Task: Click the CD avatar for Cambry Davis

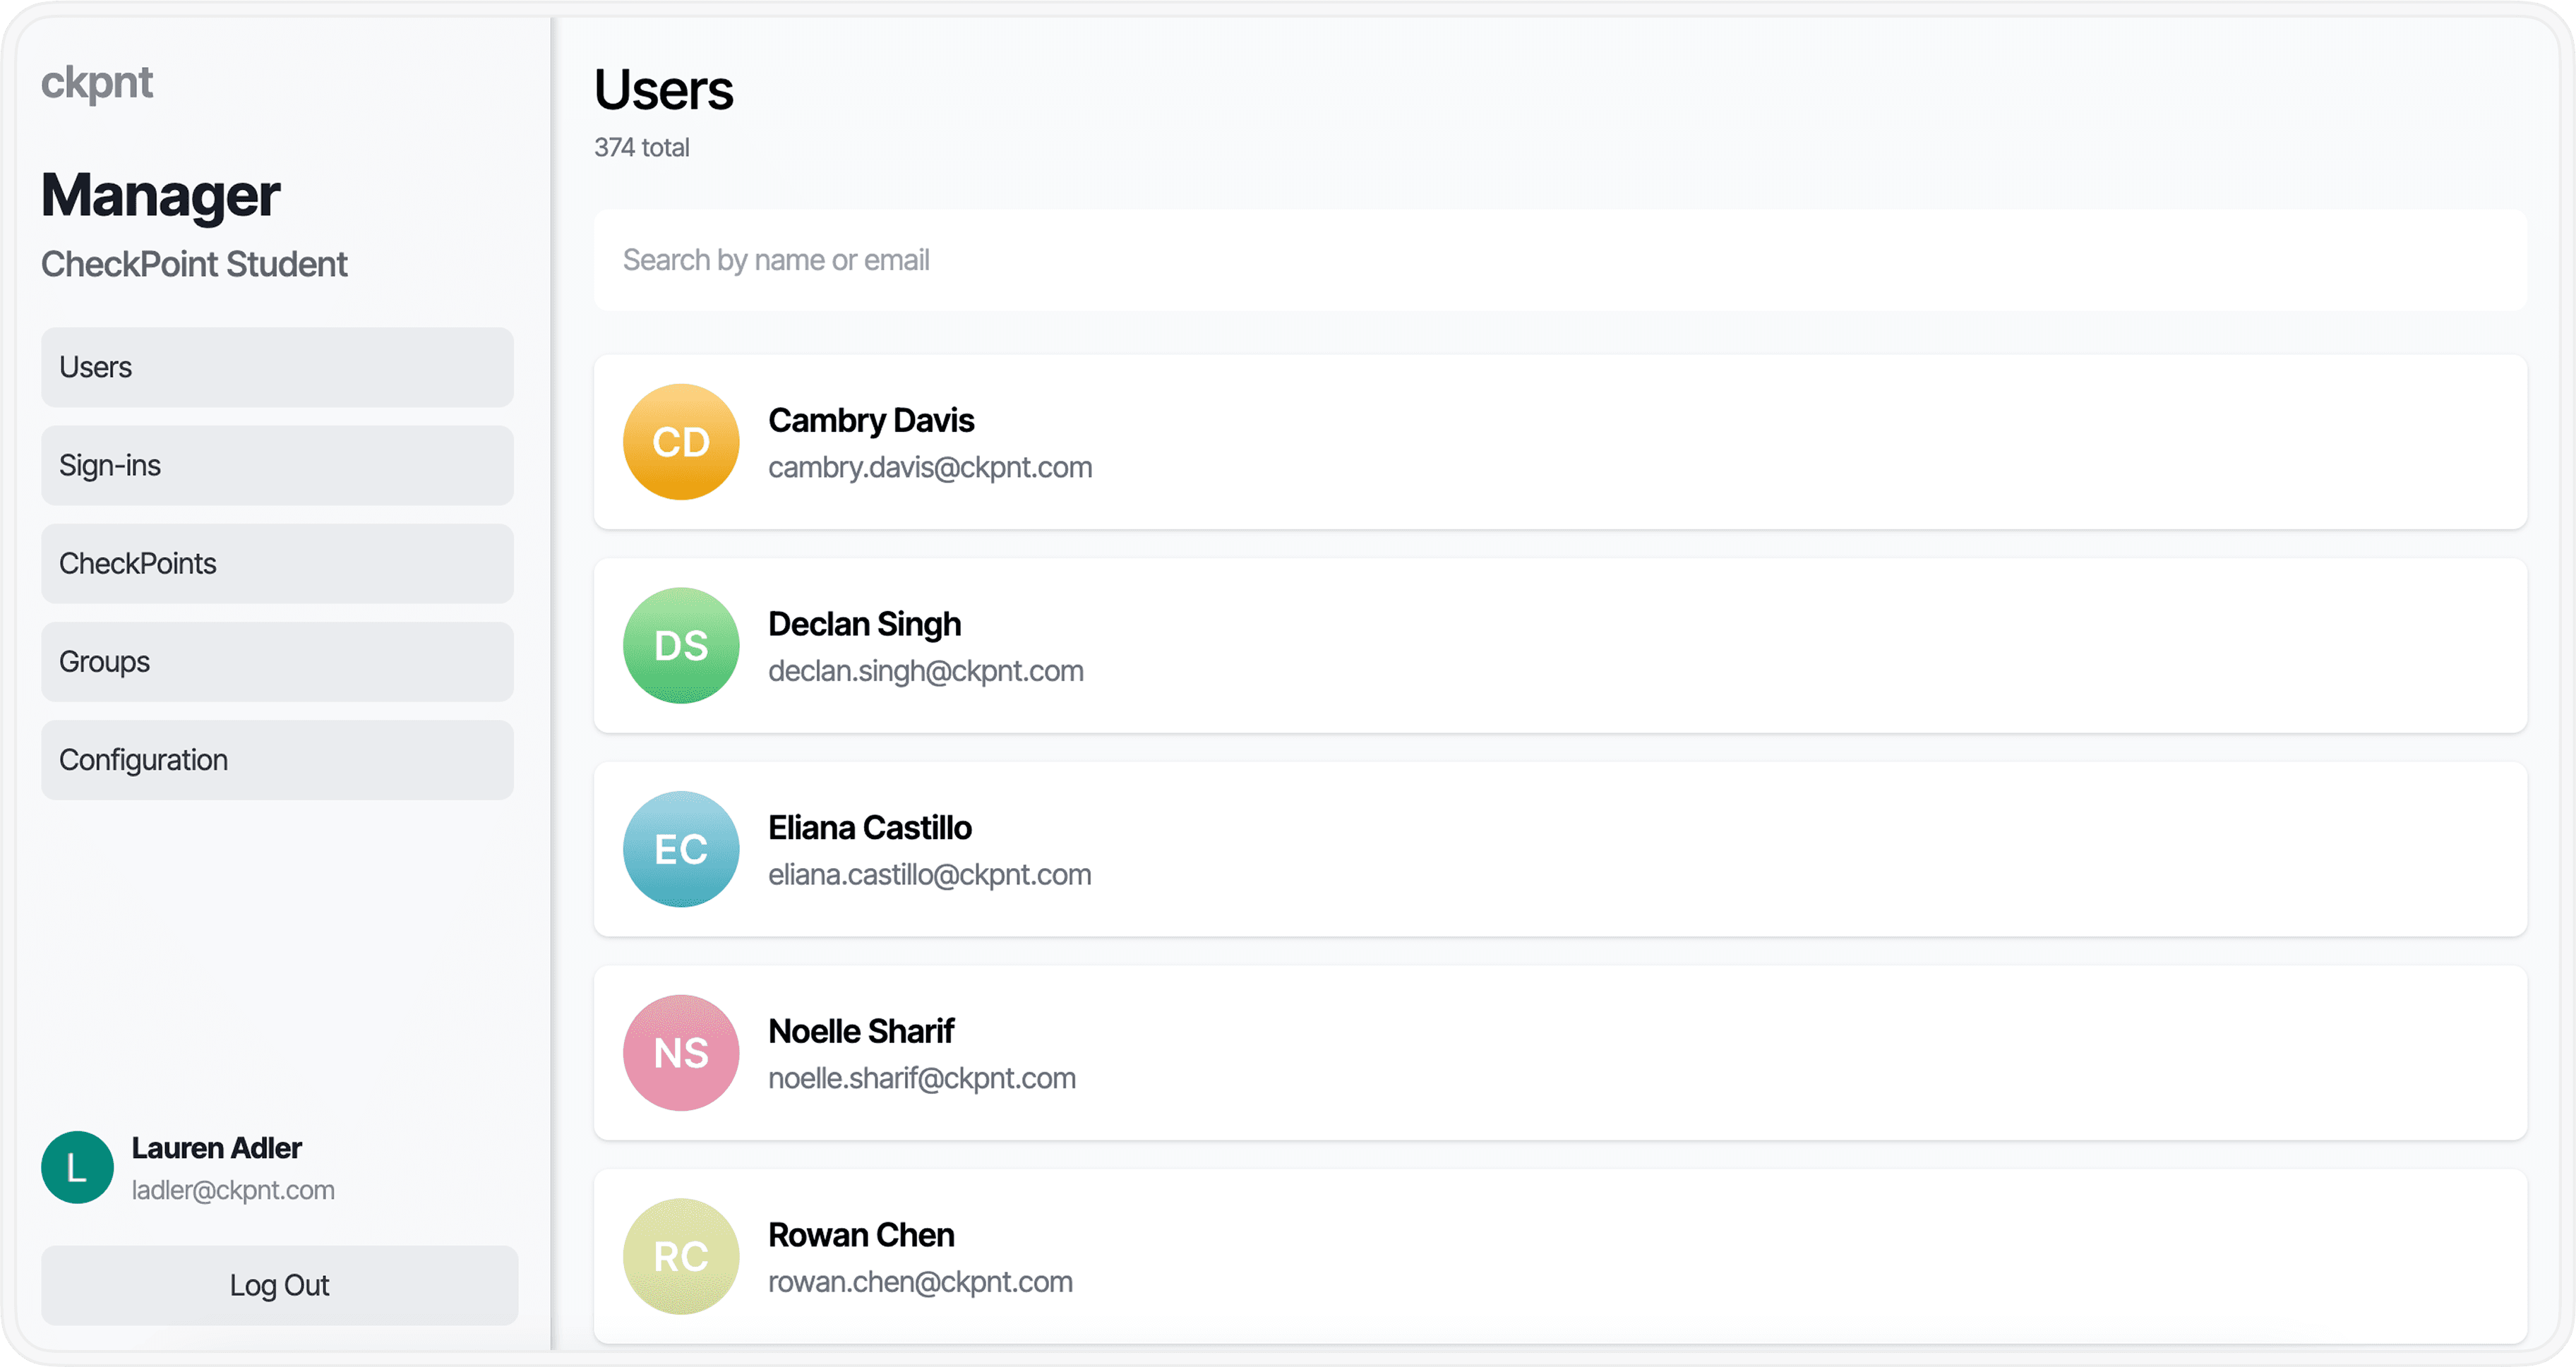Action: [x=681, y=442]
